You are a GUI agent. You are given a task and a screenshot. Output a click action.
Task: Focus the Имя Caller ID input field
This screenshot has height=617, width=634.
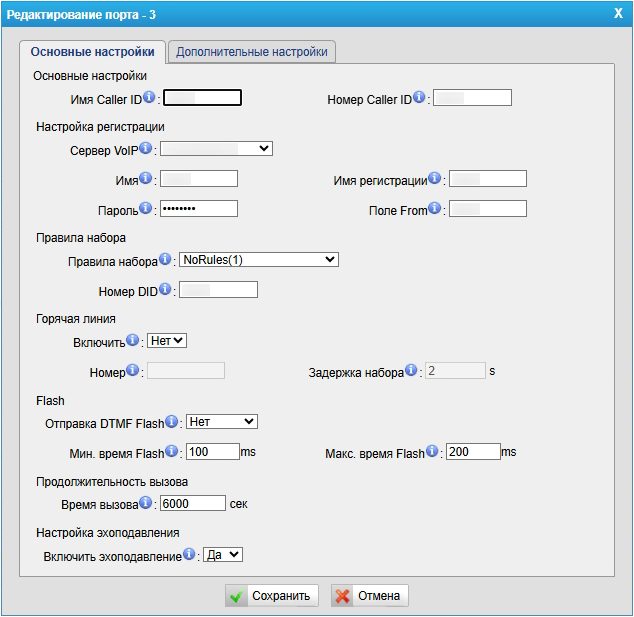[203, 97]
